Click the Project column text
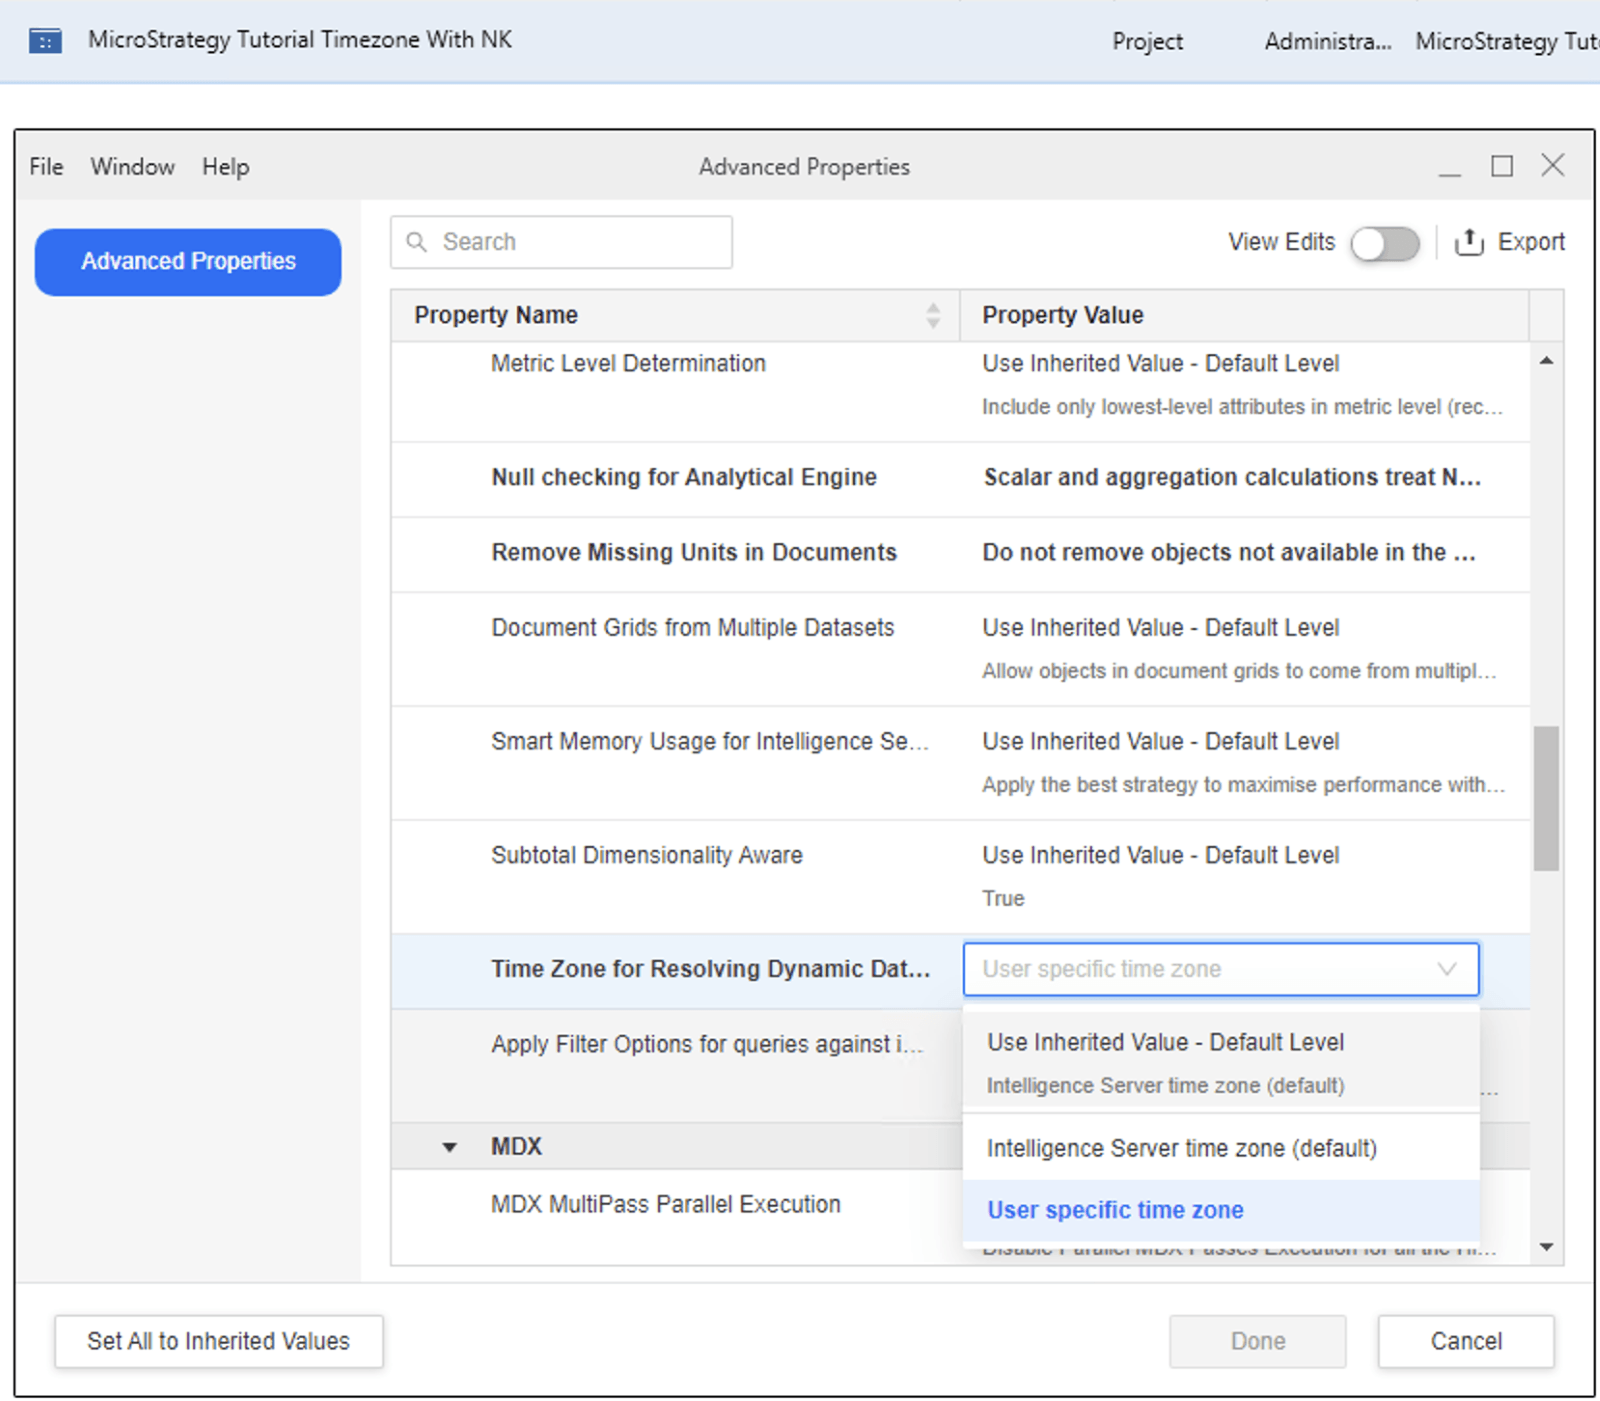Viewport: 1600px width, 1401px height. (x=1147, y=42)
